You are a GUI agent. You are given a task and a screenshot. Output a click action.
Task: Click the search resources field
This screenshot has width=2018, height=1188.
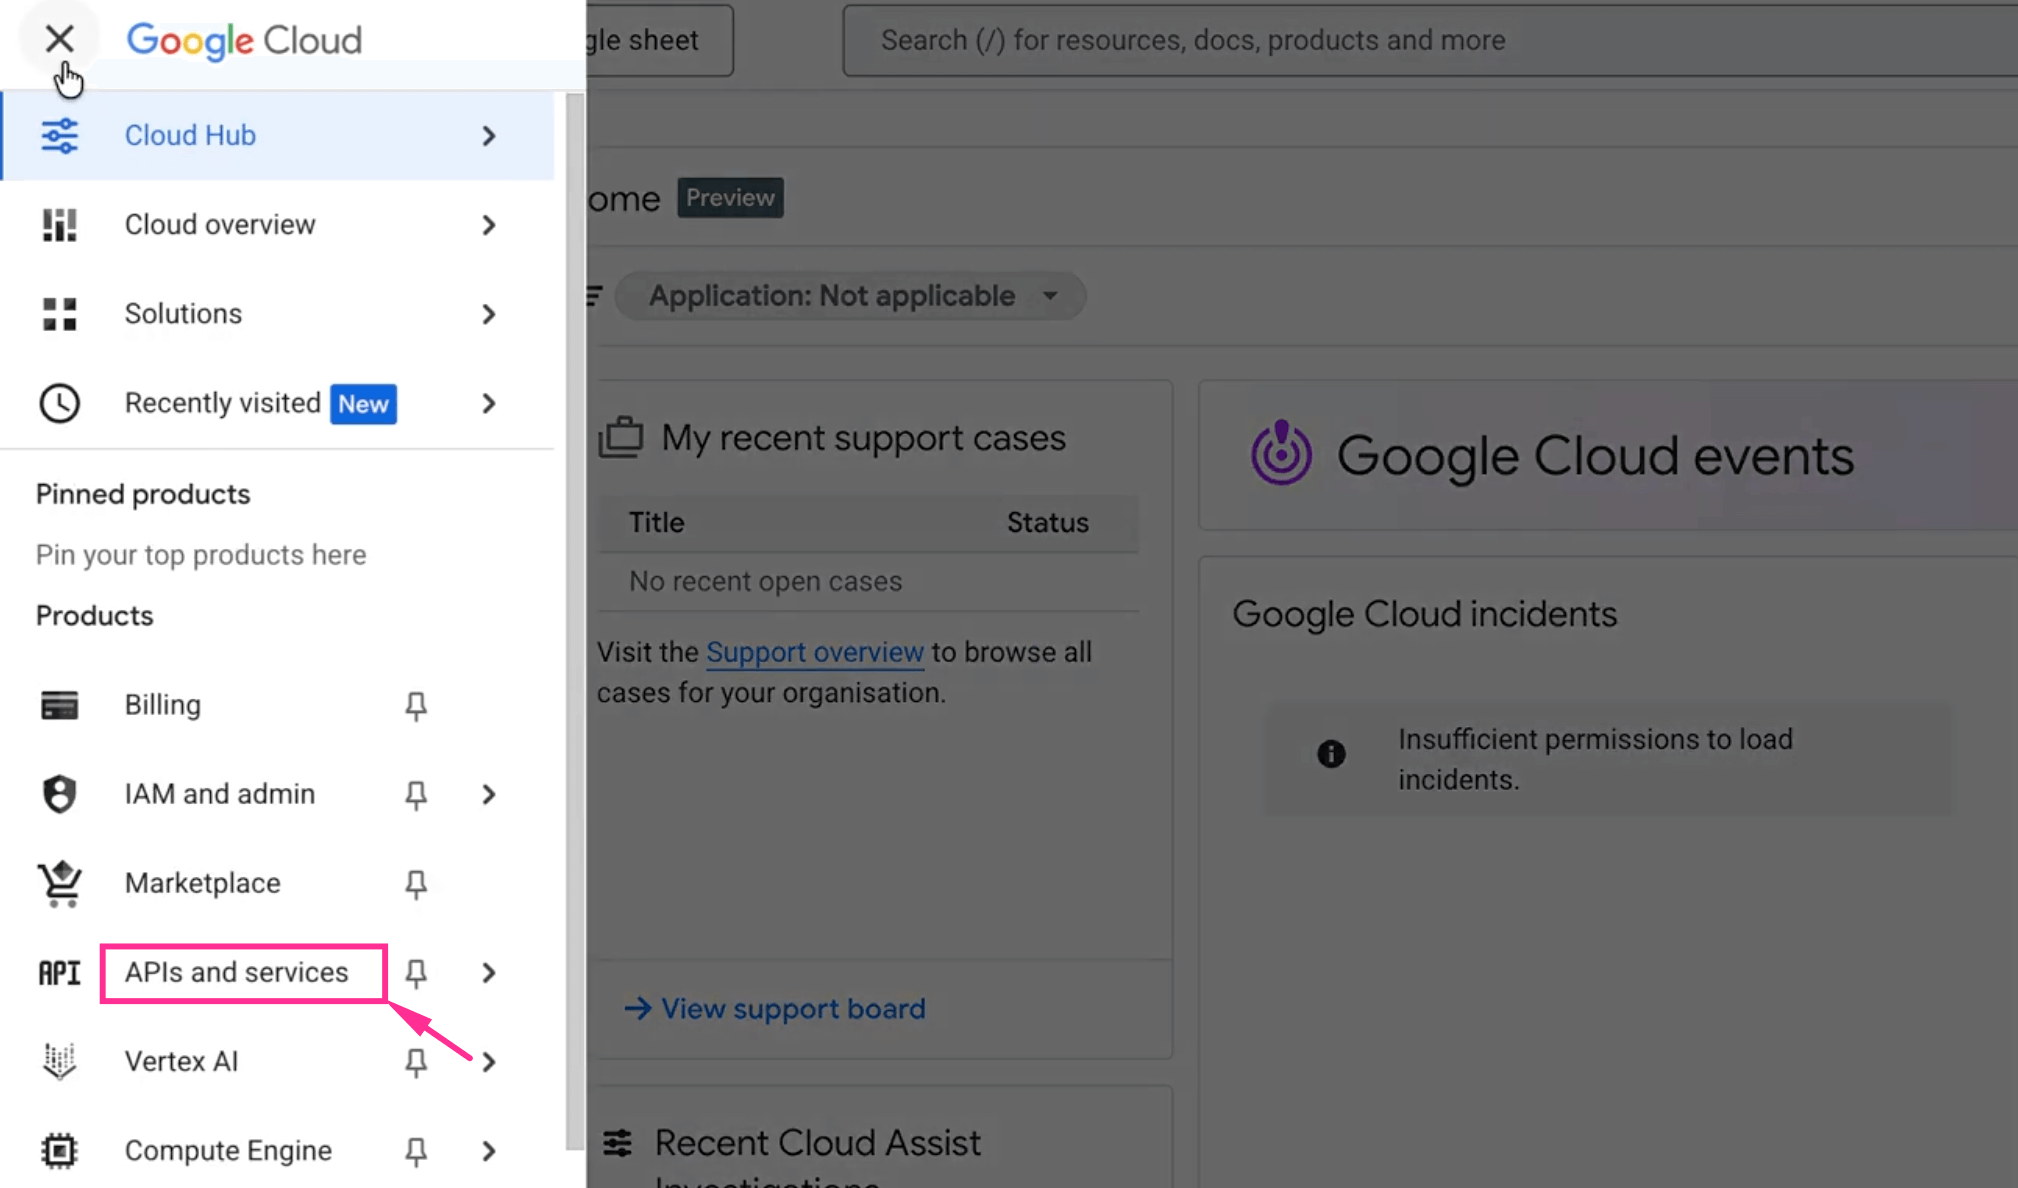[x=1430, y=40]
